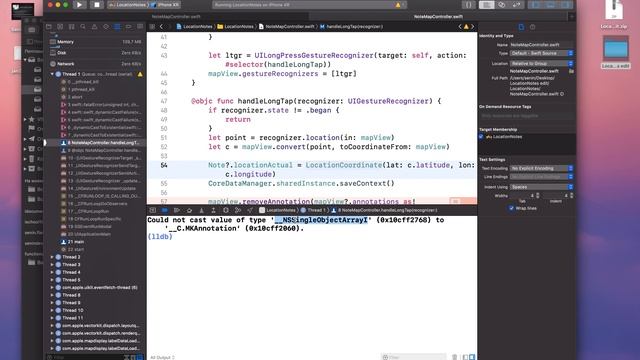Image resolution: width=640 pixels, height=360 pixels.
Task: Click NoteMapController.swift in jump bar
Action: (287, 27)
